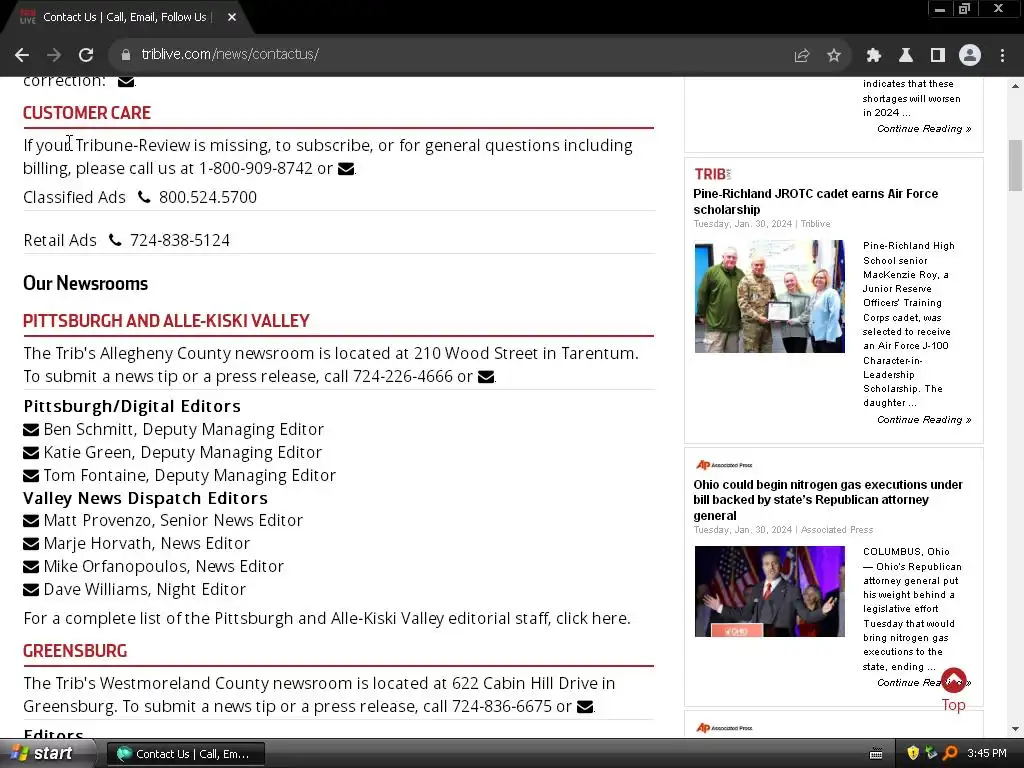Bookmark this page with the star
The height and width of the screenshot is (768, 1024).
[834, 56]
